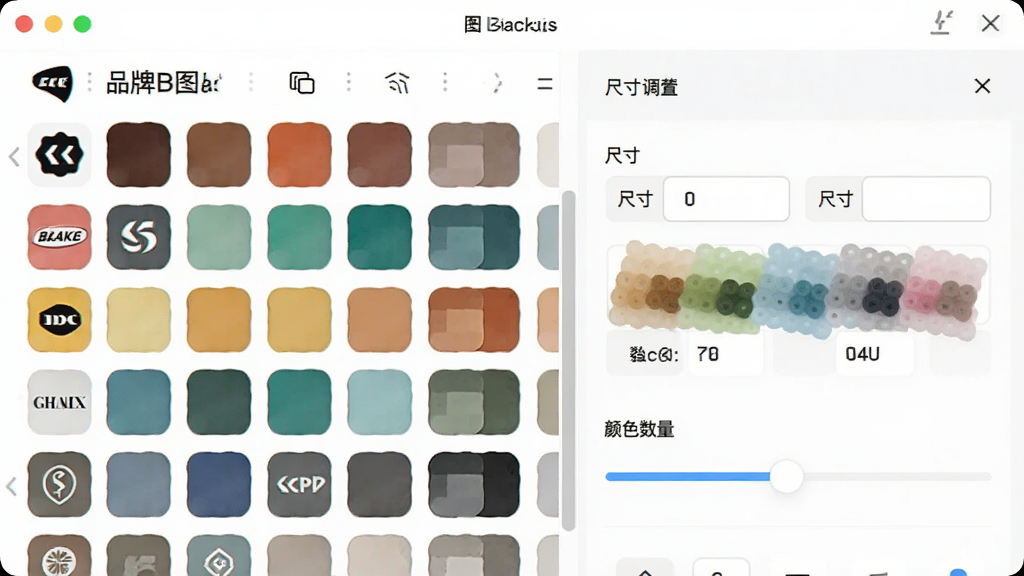This screenshot has height=576, width=1024.
Task: Click the 颜色数量 label
Action: coord(639,429)
